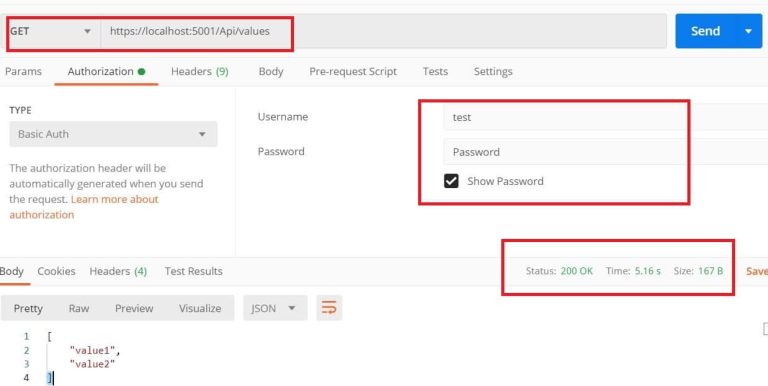768x386 pixels.
Task: Click the 167 B size value
Action: pos(711,271)
